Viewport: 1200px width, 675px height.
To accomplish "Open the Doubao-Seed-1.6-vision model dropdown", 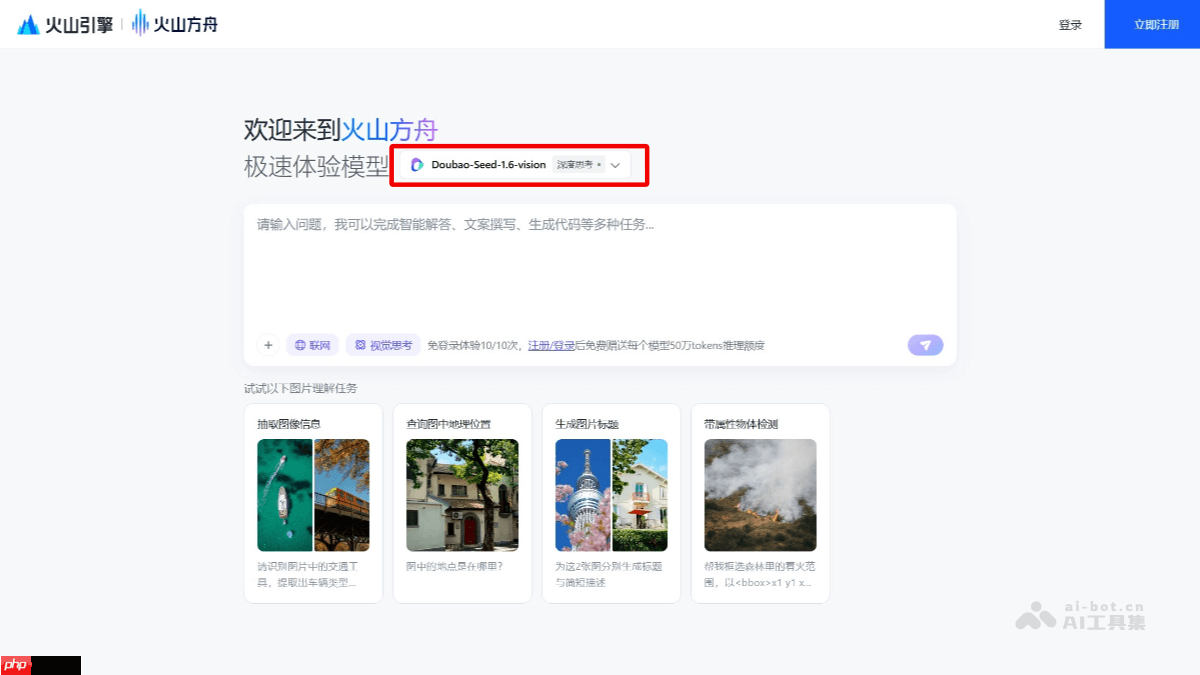I will [x=492, y=164].
